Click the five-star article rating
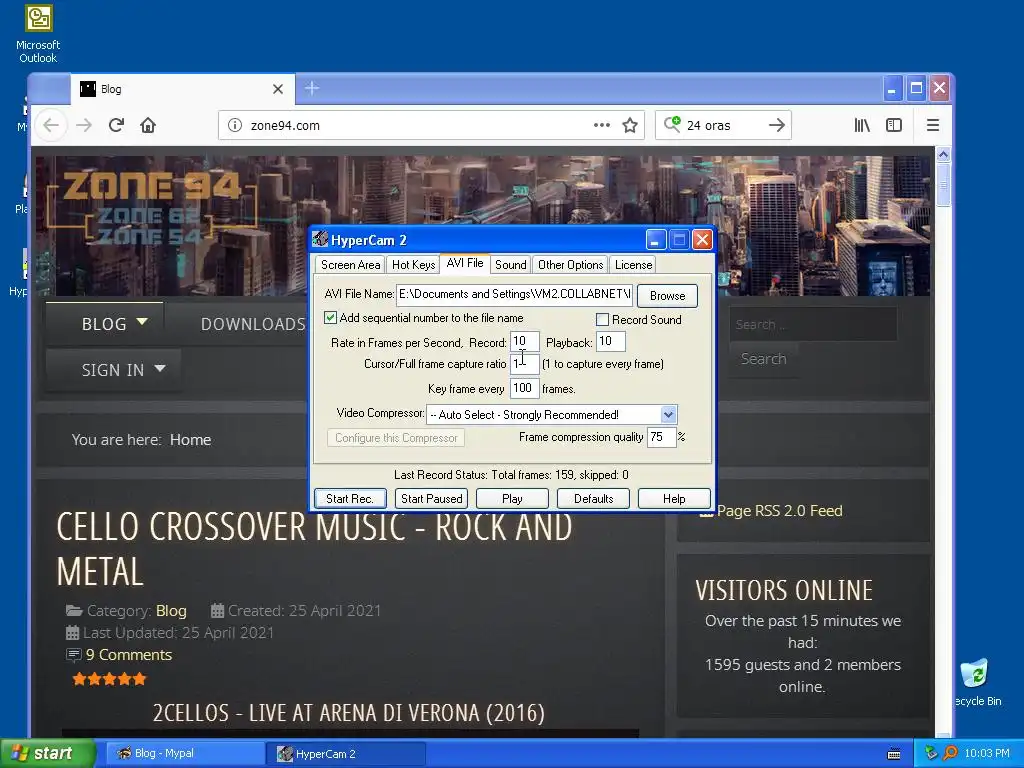The height and width of the screenshot is (768, 1024). click(109, 679)
